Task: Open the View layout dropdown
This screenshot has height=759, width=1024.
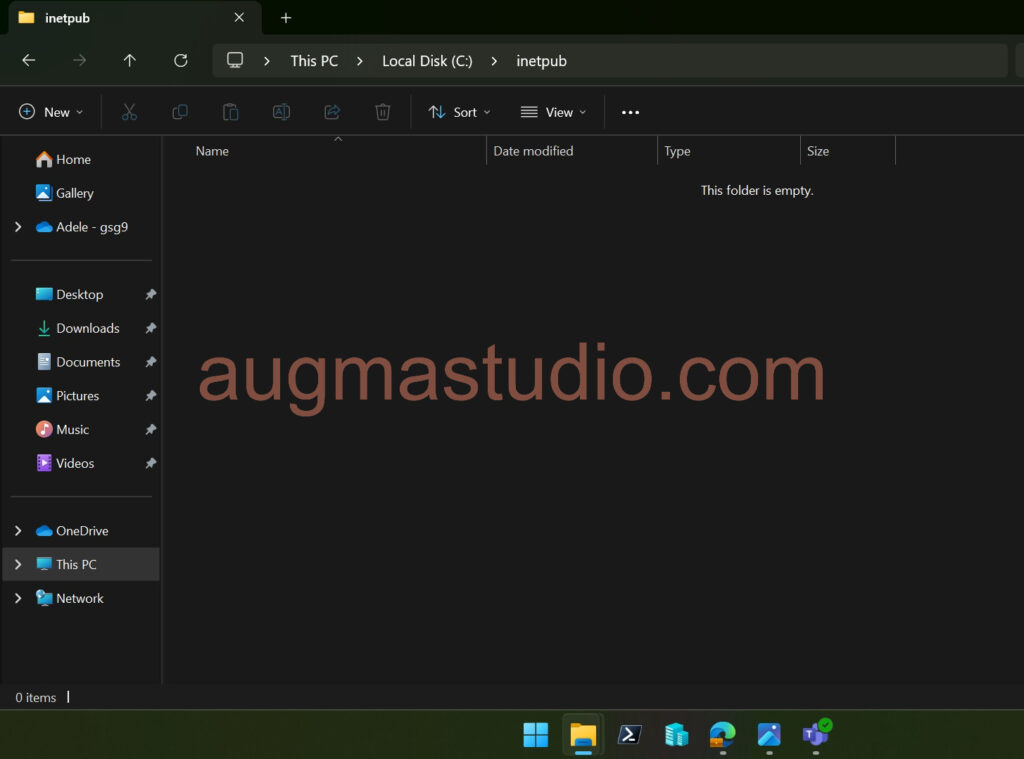Action: pos(554,112)
